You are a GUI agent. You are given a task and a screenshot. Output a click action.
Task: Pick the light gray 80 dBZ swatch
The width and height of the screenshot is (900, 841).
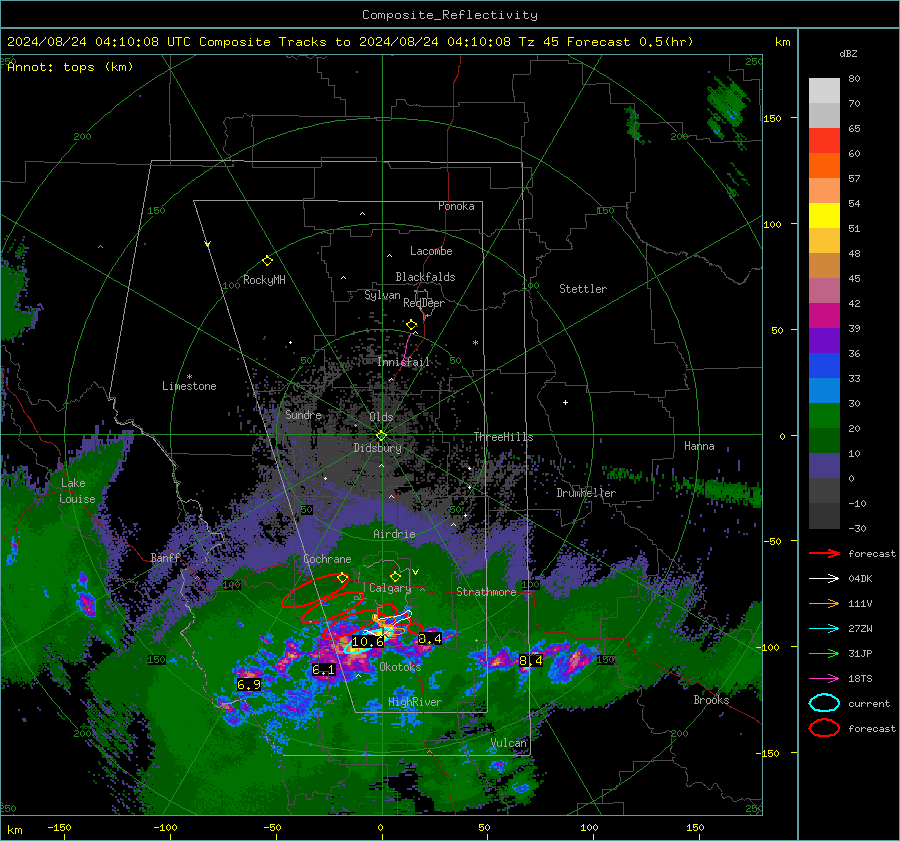(x=824, y=91)
